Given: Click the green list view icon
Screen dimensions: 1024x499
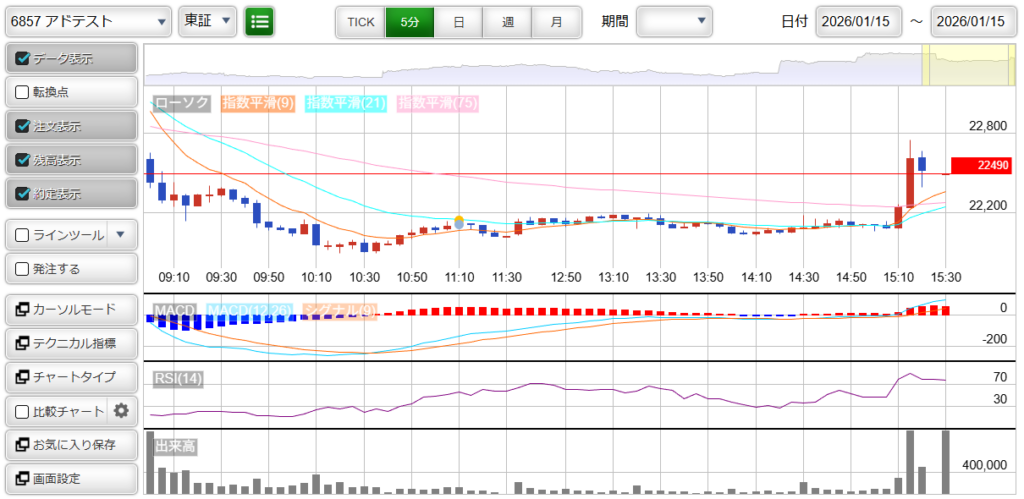Looking at the screenshot, I should (x=260, y=21).
